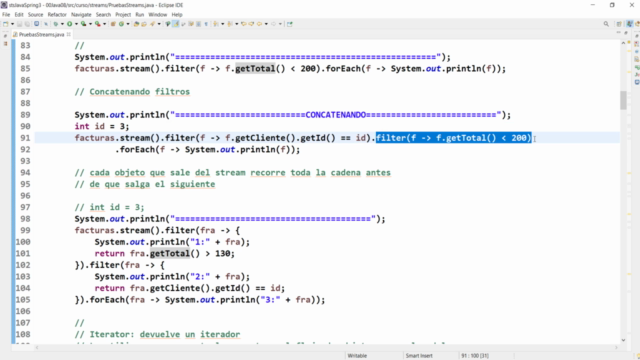The image size is (640, 360).
Task: Click the vertical scrollbar up arrow
Action: pos(623,42)
